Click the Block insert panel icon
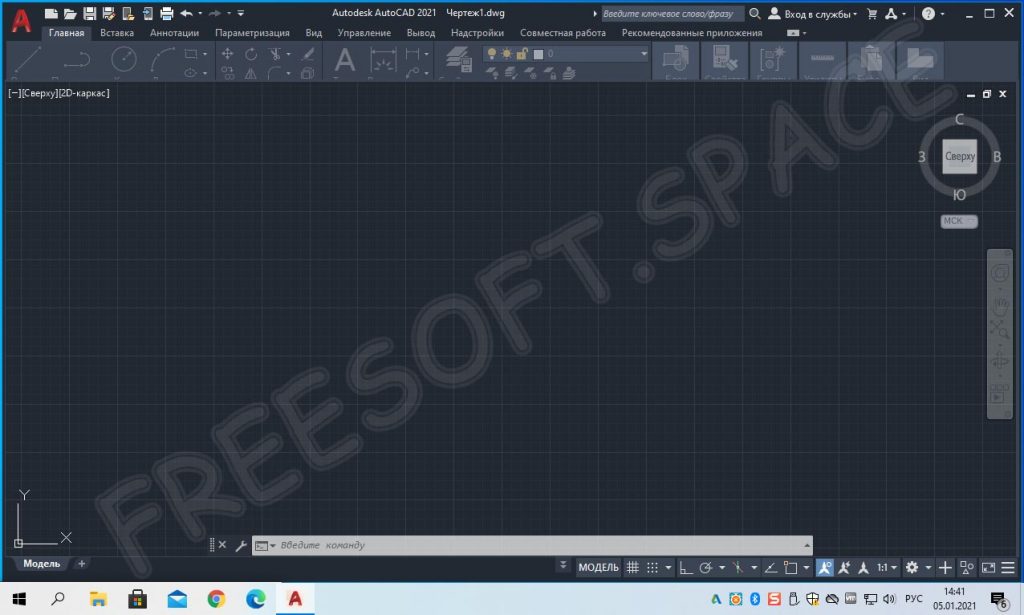 [675, 59]
